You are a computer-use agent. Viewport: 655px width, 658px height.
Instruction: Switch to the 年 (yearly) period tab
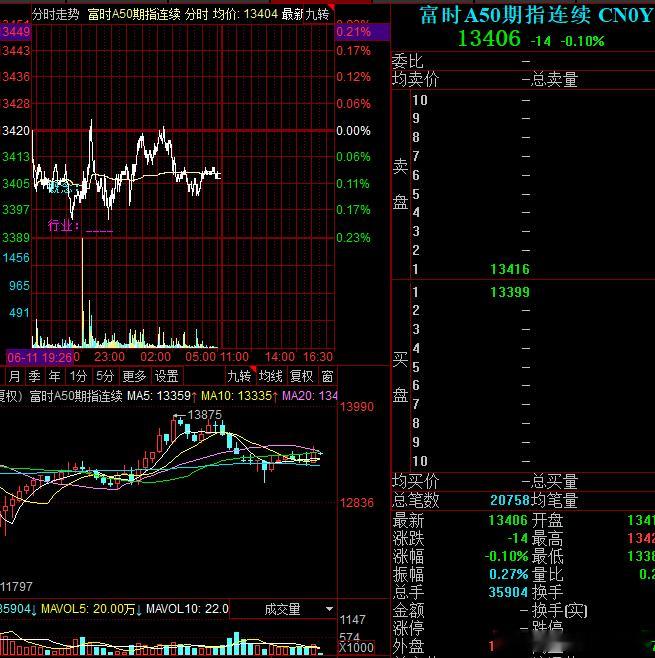55,376
